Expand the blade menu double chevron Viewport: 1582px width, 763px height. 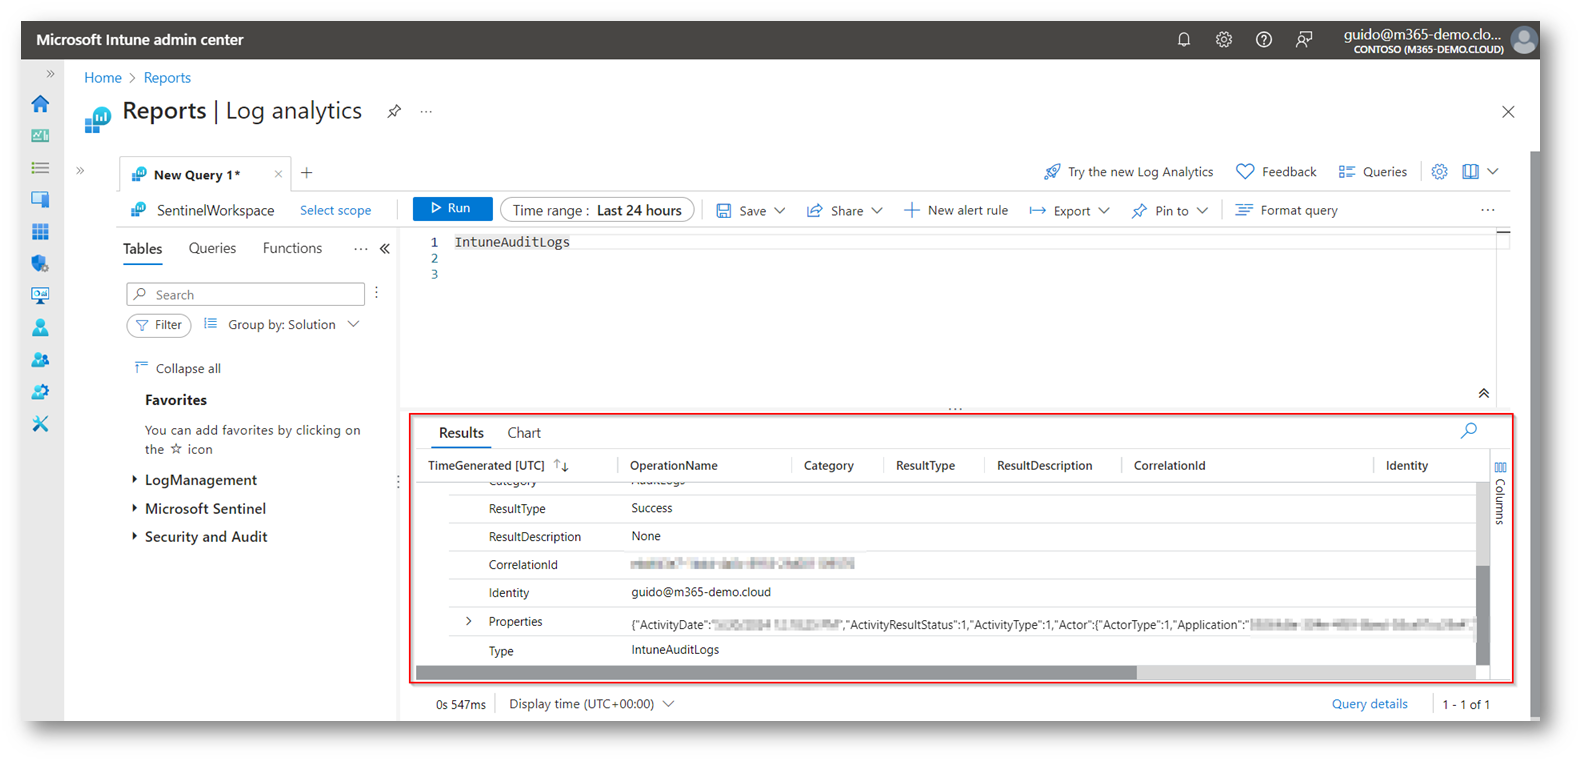(80, 171)
